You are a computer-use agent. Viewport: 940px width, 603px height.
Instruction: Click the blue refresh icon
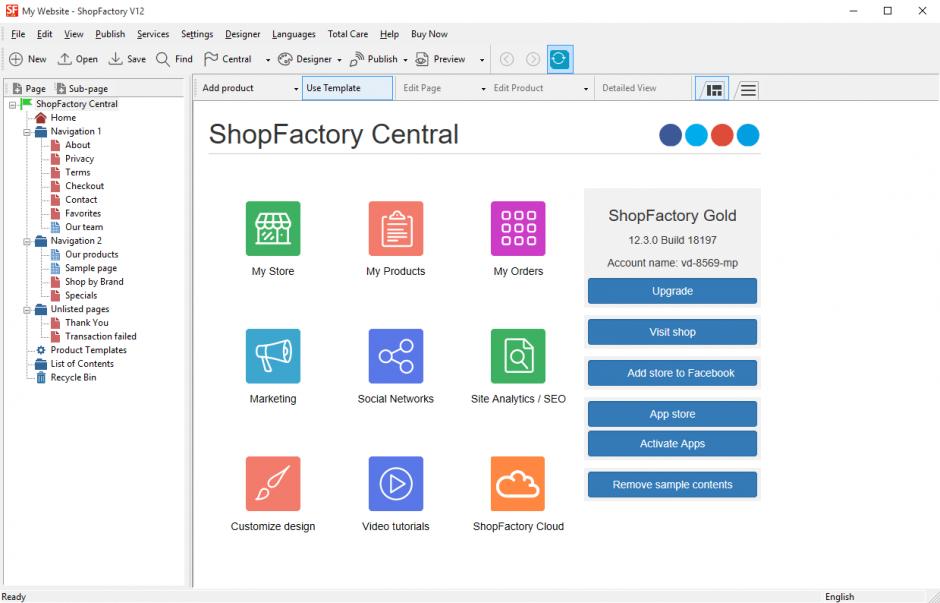point(560,59)
